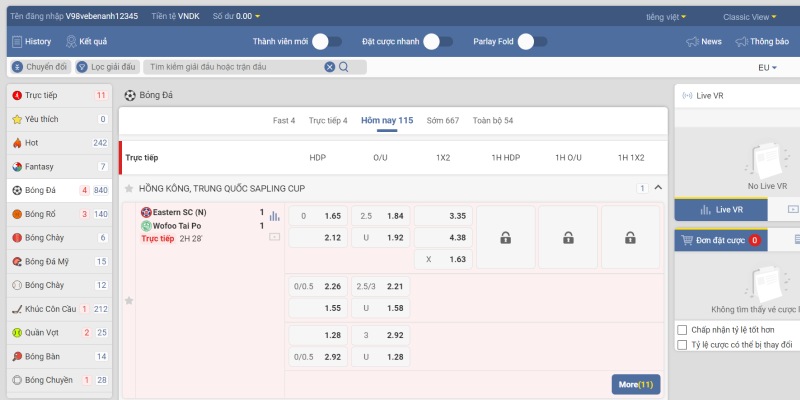Switch to Sớm 667 tab

pyautogui.click(x=442, y=120)
